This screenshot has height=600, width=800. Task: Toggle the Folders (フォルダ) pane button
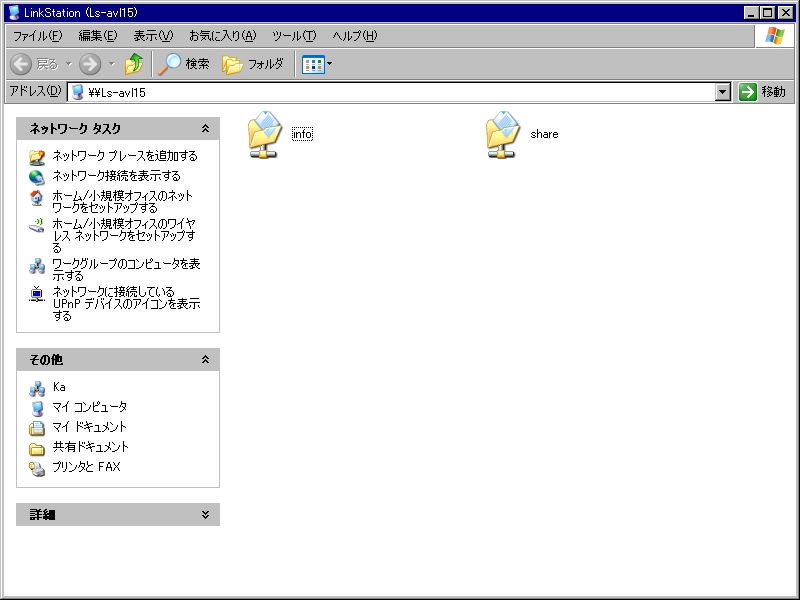click(253, 64)
